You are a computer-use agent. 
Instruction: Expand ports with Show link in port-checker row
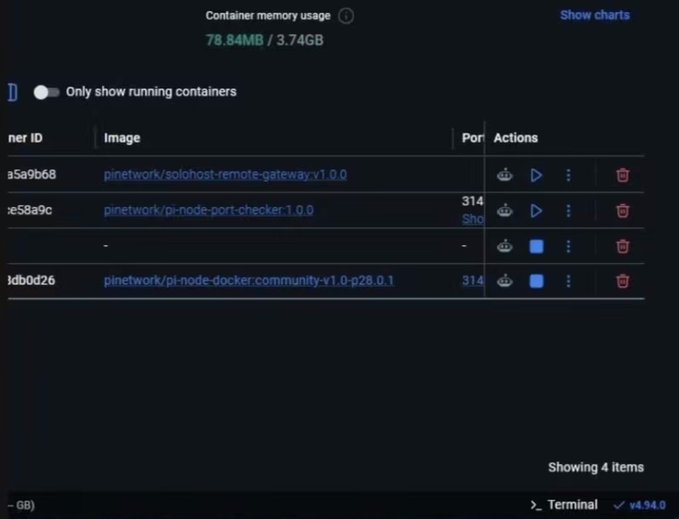click(472, 219)
